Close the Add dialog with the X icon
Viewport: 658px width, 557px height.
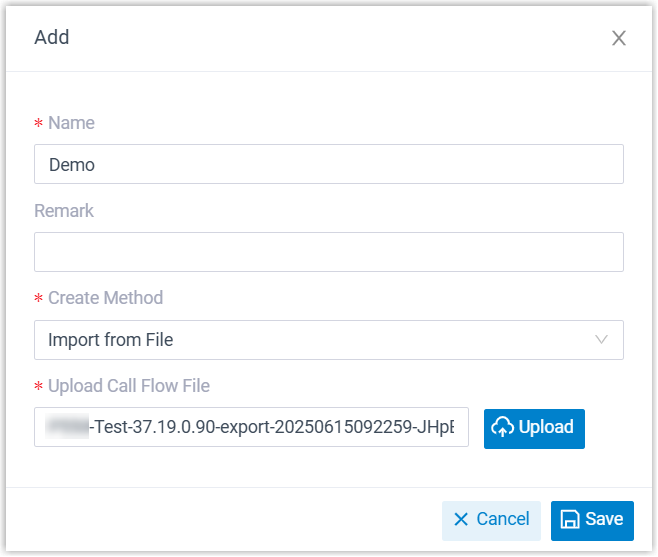coord(619,38)
